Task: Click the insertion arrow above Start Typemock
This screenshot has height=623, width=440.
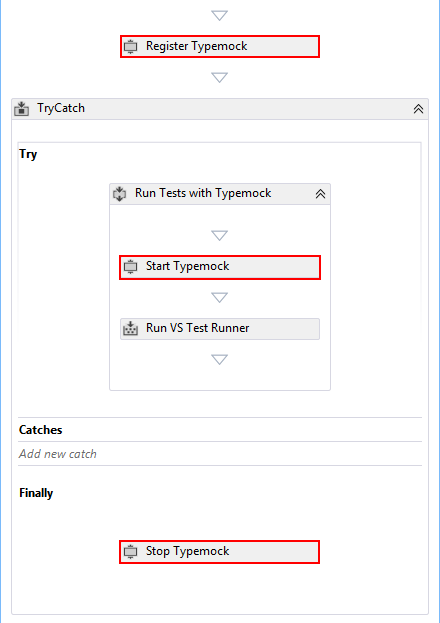Action: (x=219, y=236)
